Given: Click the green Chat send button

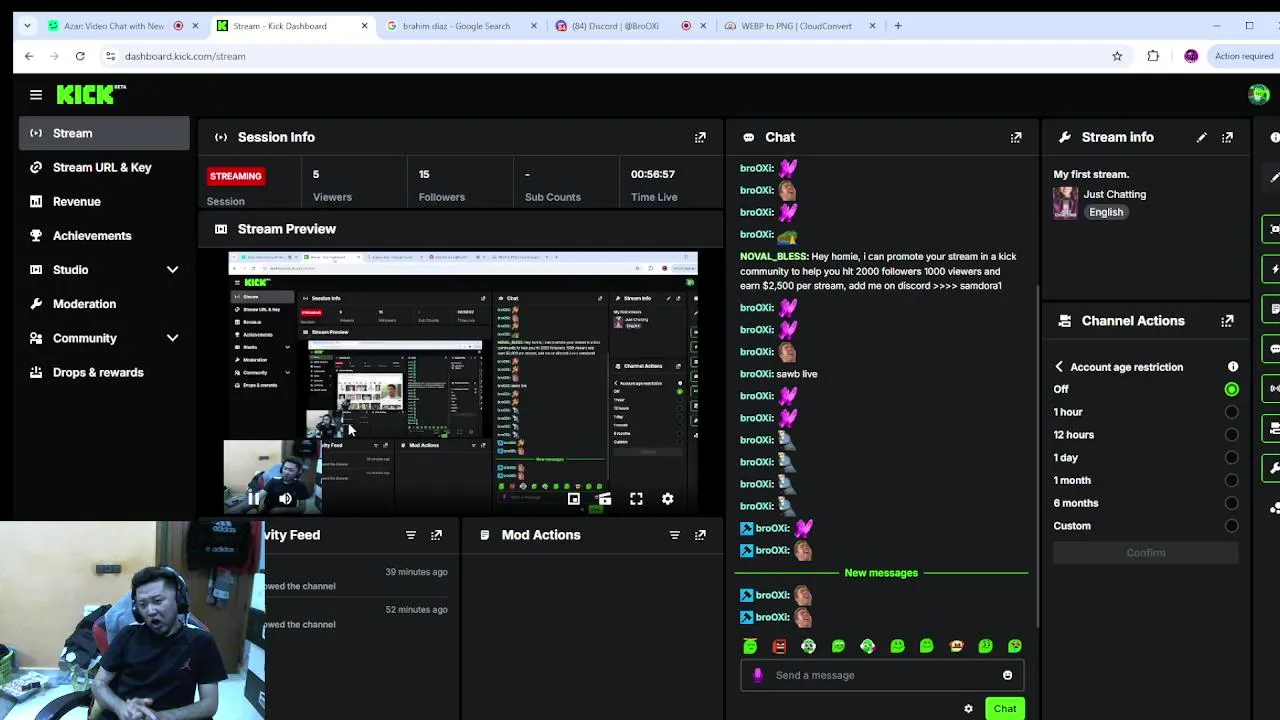Looking at the screenshot, I should point(1004,709).
